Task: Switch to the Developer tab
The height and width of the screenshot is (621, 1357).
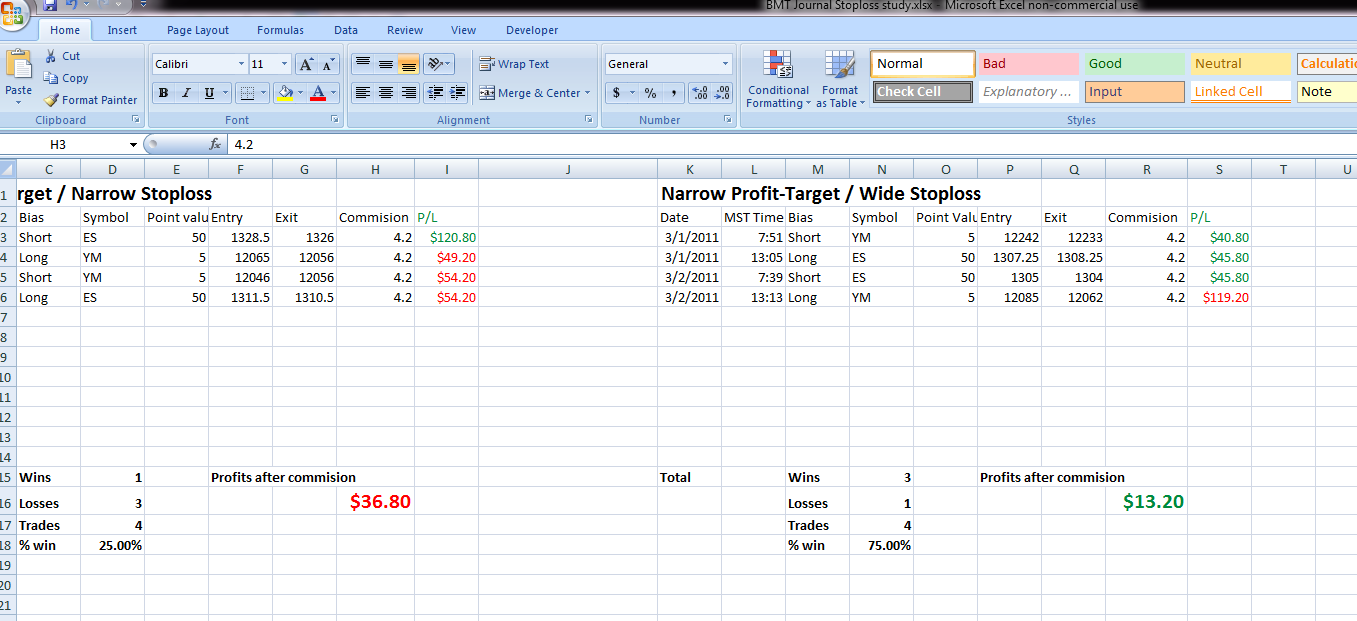Action: pos(532,30)
